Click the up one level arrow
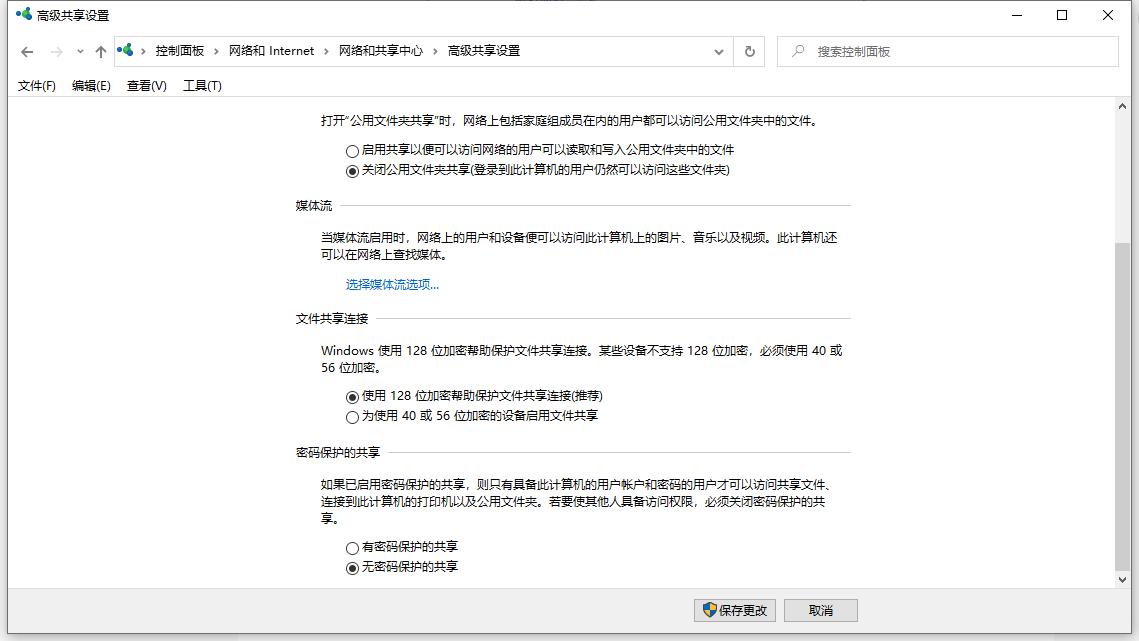This screenshot has height=641, width=1139. point(100,51)
